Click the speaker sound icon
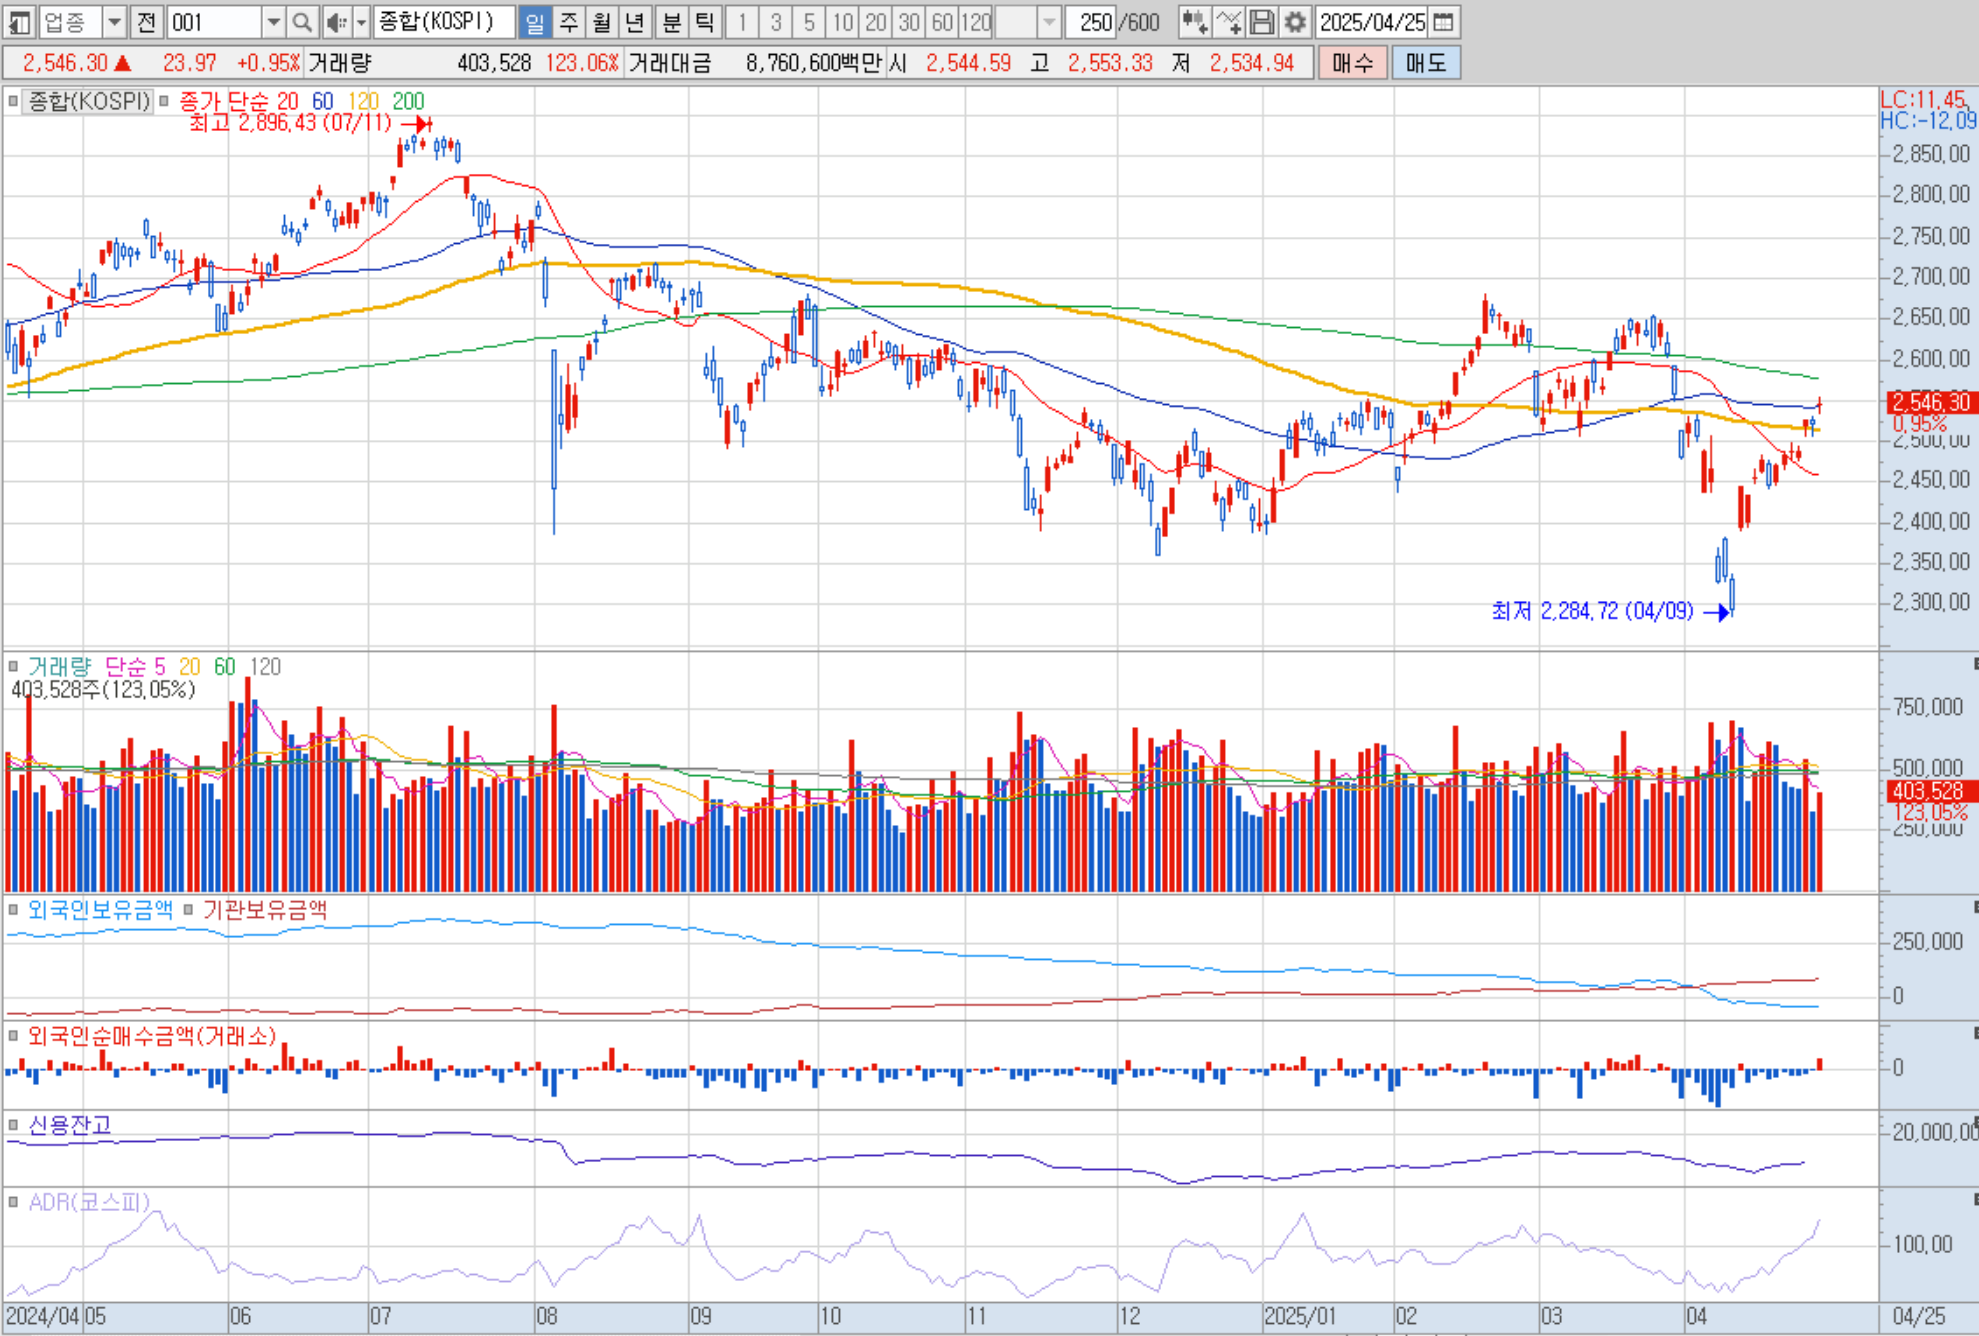The height and width of the screenshot is (1336, 1979). click(x=337, y=22)
